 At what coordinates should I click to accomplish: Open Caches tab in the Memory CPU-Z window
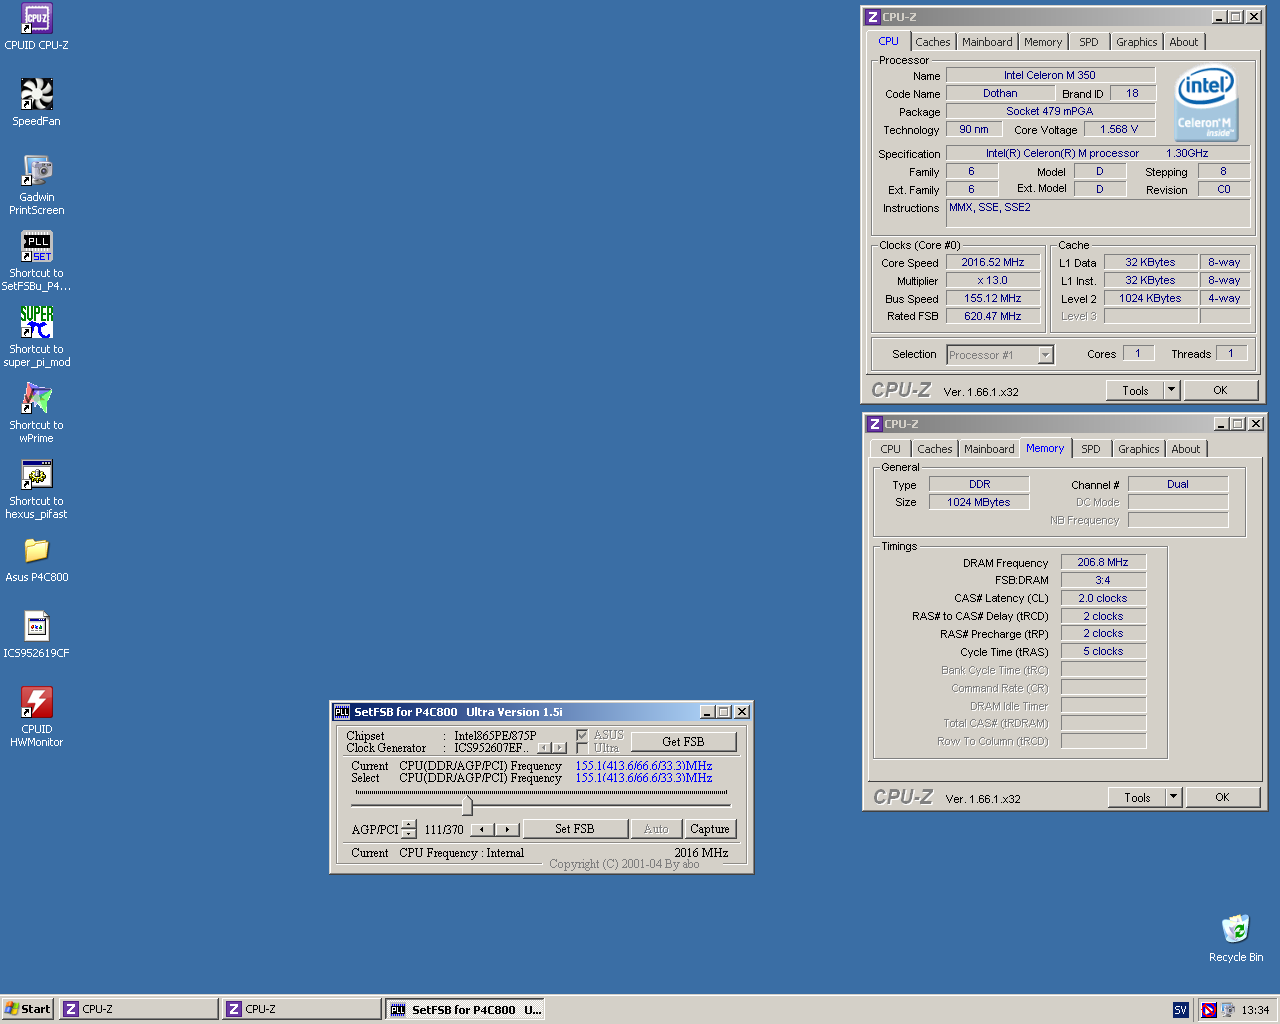point(935,449)
